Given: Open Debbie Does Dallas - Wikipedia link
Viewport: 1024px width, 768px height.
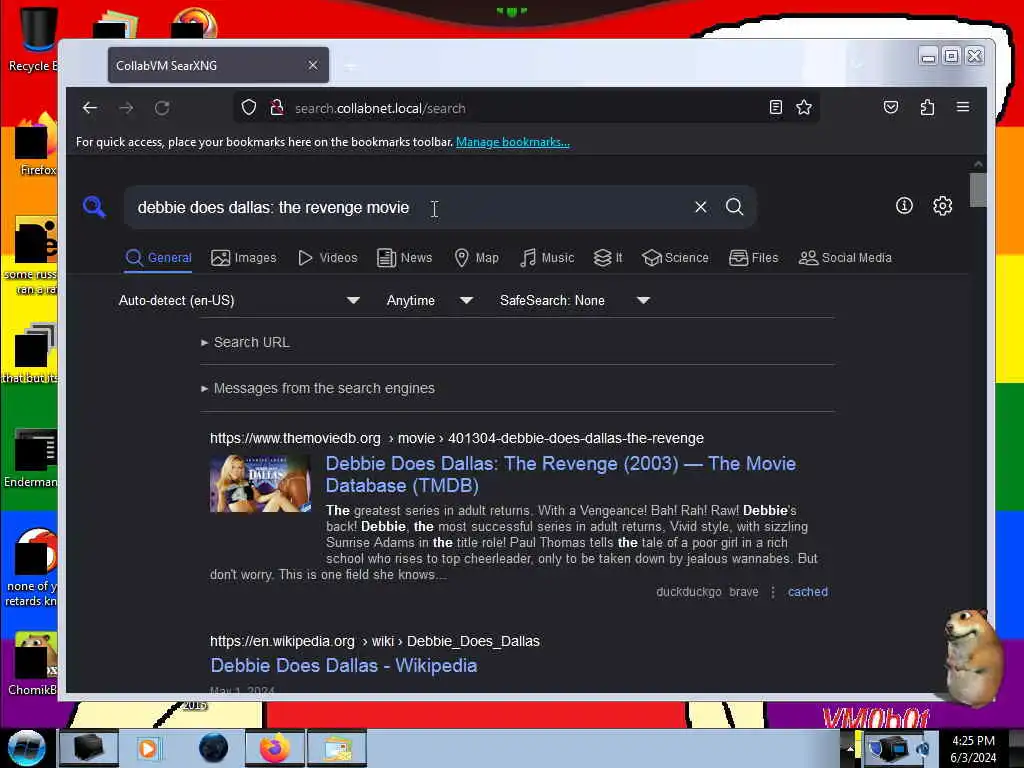Looking at the screenshot, I should point(344,665).
